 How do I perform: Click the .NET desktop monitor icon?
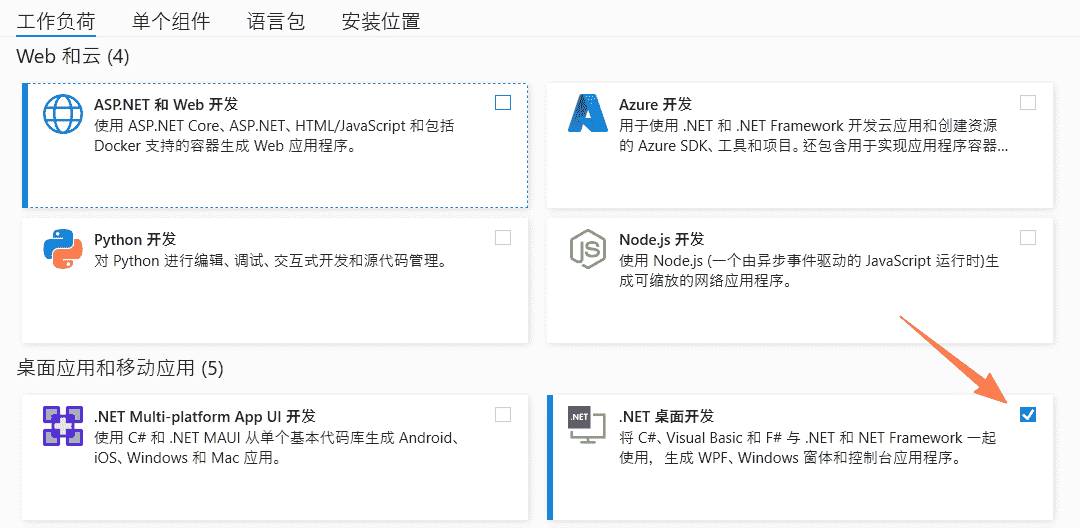[x=584, y=425]
